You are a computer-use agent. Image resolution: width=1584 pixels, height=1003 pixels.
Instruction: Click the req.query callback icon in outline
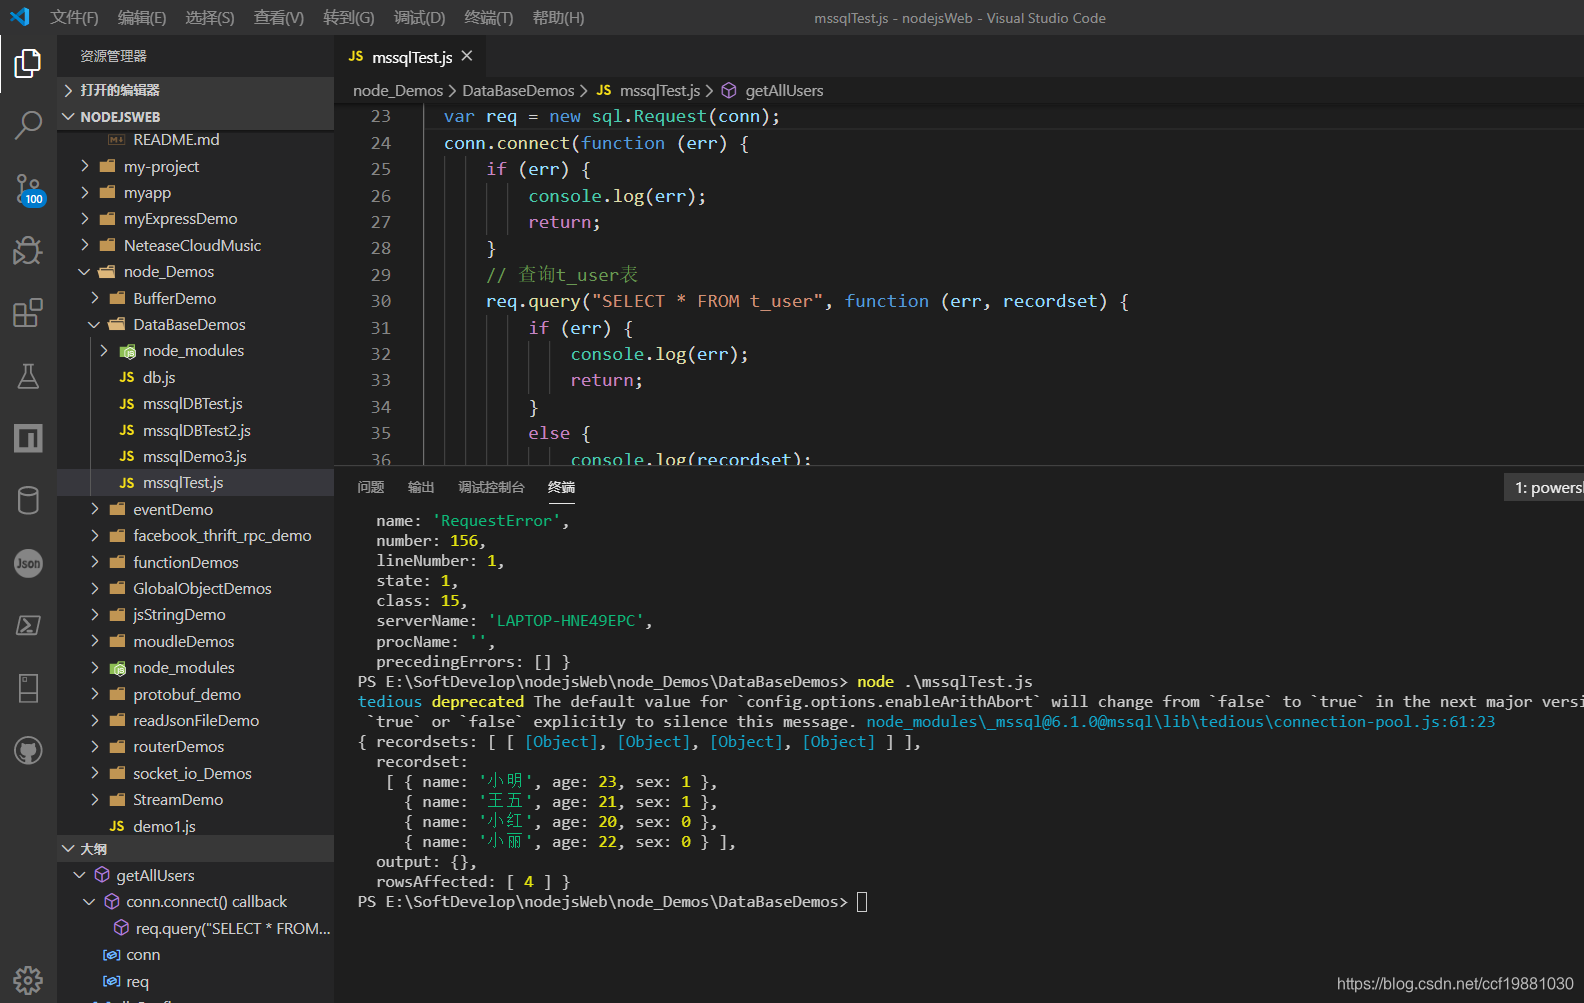click(121, 928)
